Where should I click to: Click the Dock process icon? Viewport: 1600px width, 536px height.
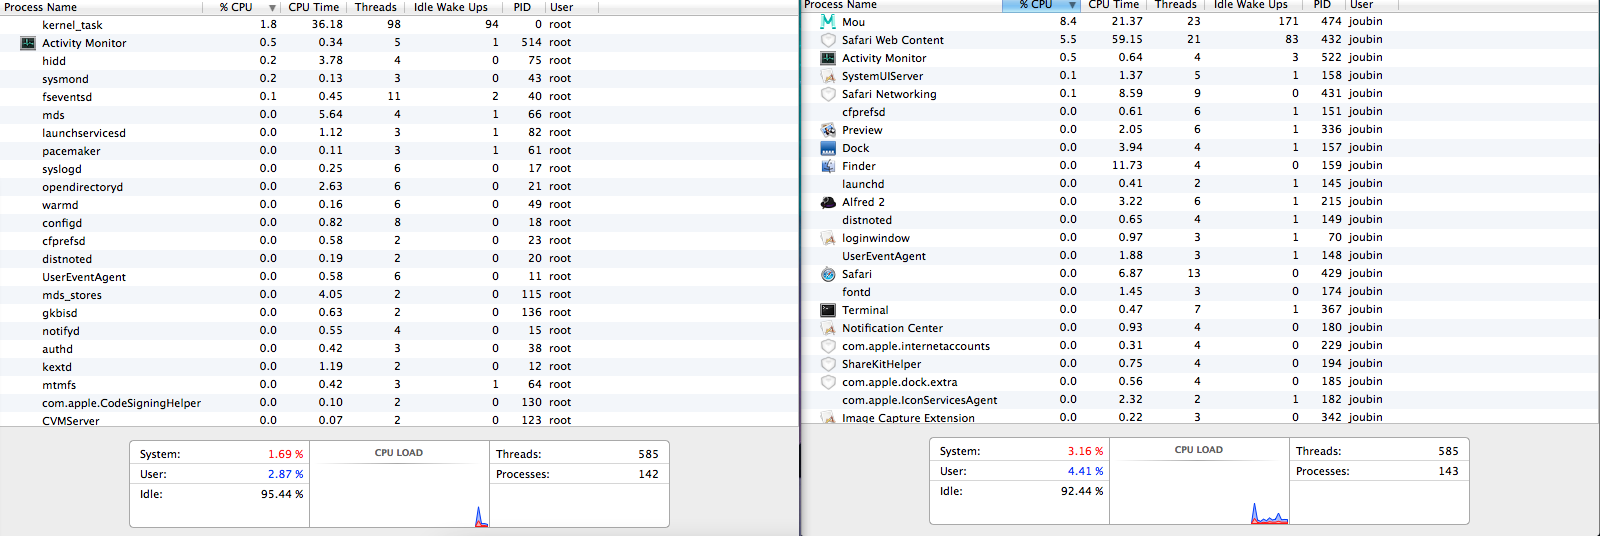pos(828,148)
